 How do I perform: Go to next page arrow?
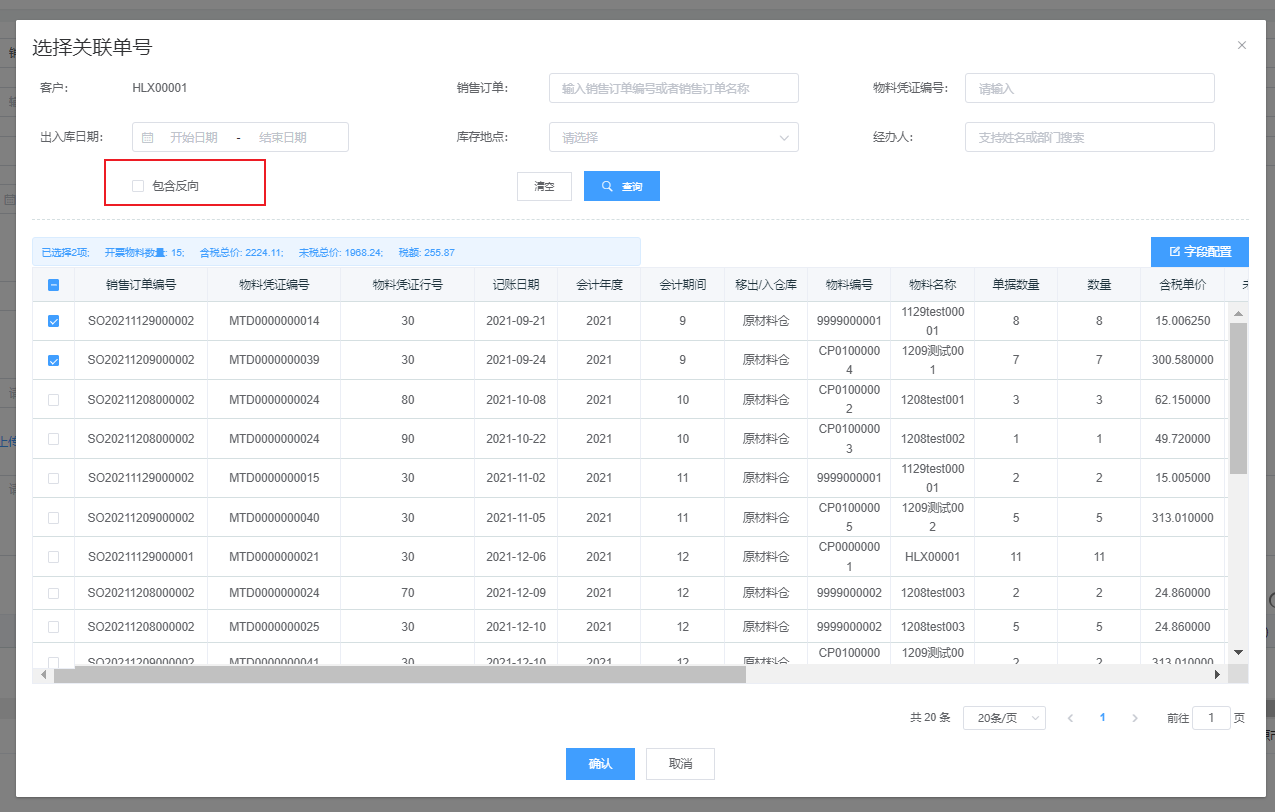(x=1135, y=718)
